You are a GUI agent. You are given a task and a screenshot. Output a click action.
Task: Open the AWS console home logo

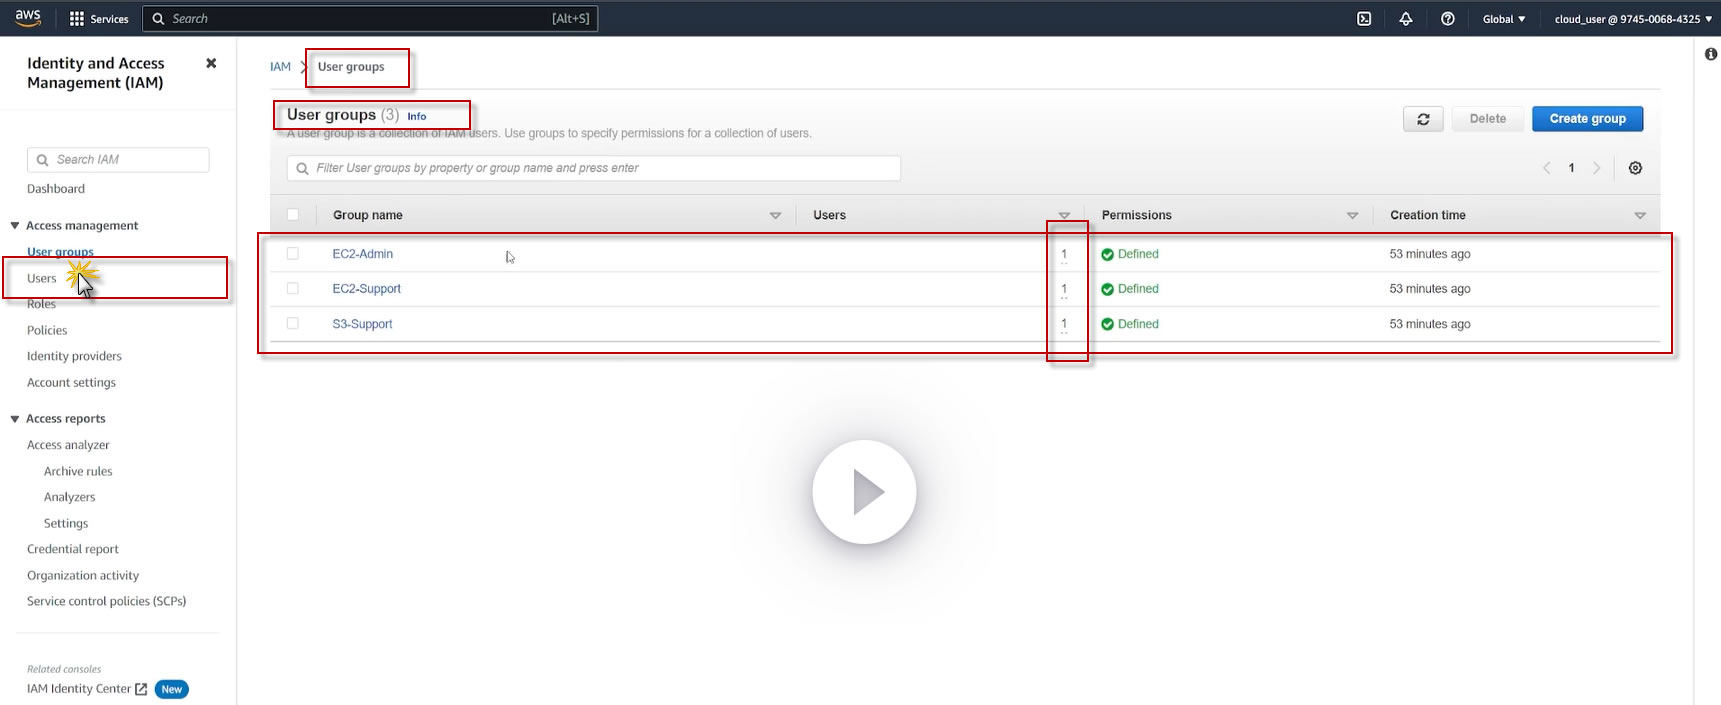click(x=28, y=18)
